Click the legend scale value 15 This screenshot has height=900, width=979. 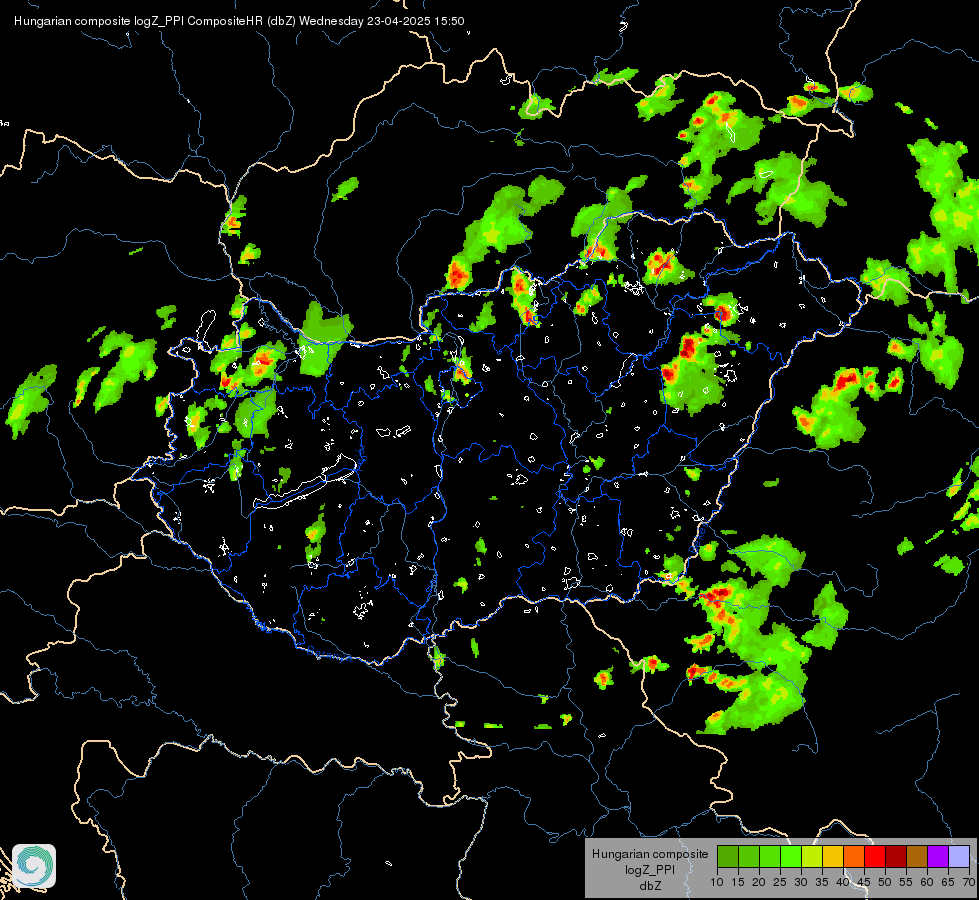click(x=738, y=882)
